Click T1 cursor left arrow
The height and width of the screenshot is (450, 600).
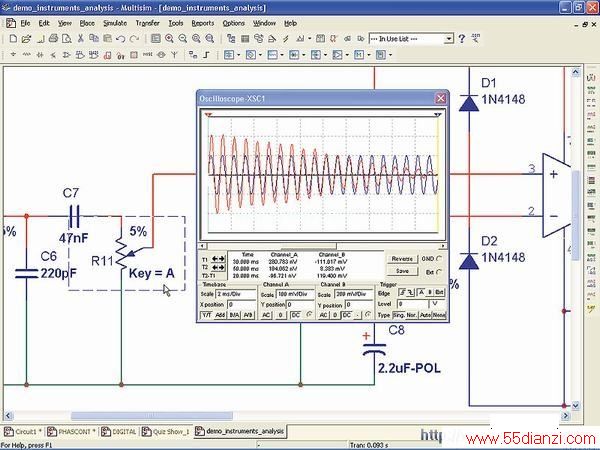215,259
